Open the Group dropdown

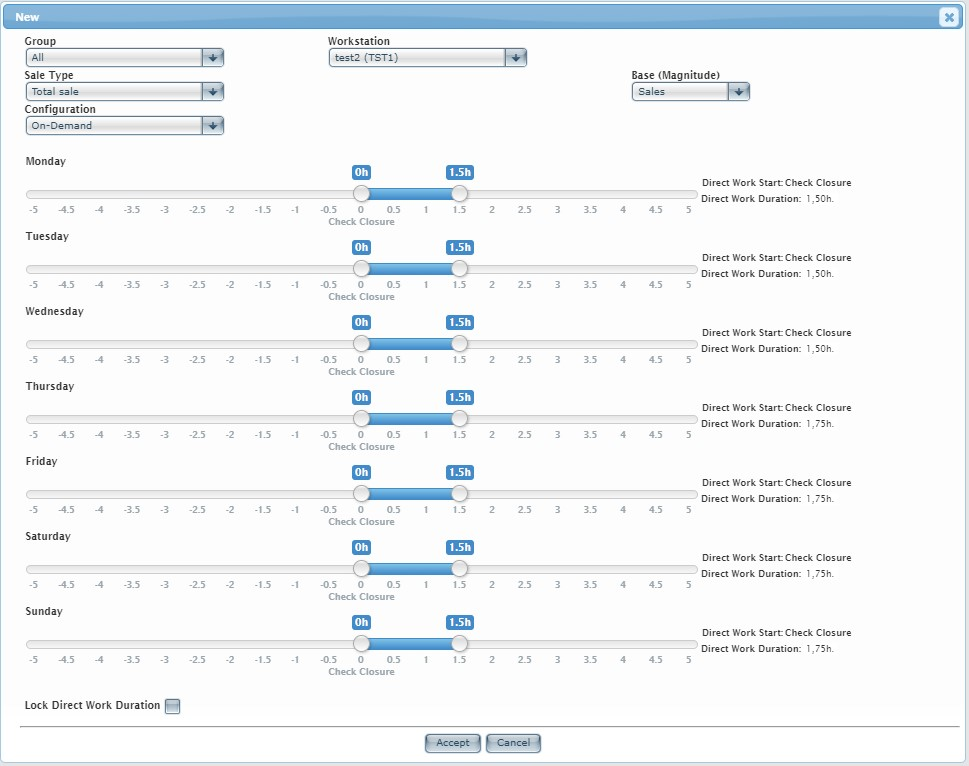pyautogui.click(x=212, y=58)
